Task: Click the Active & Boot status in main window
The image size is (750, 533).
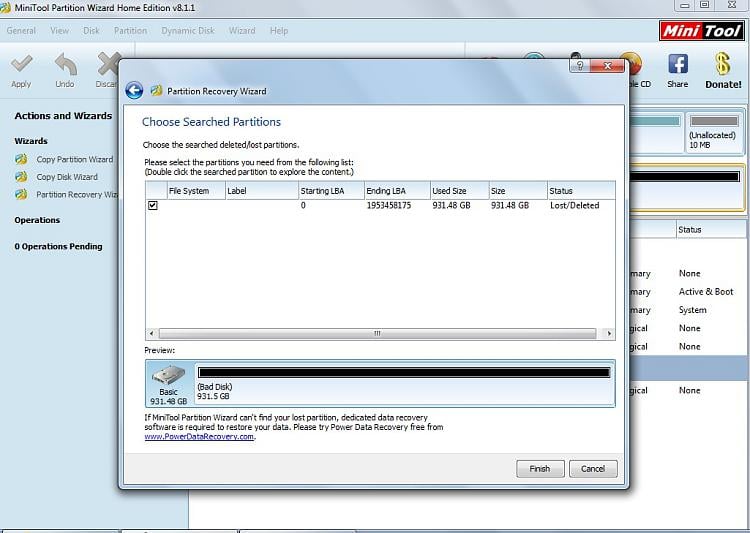Action: 706,292
